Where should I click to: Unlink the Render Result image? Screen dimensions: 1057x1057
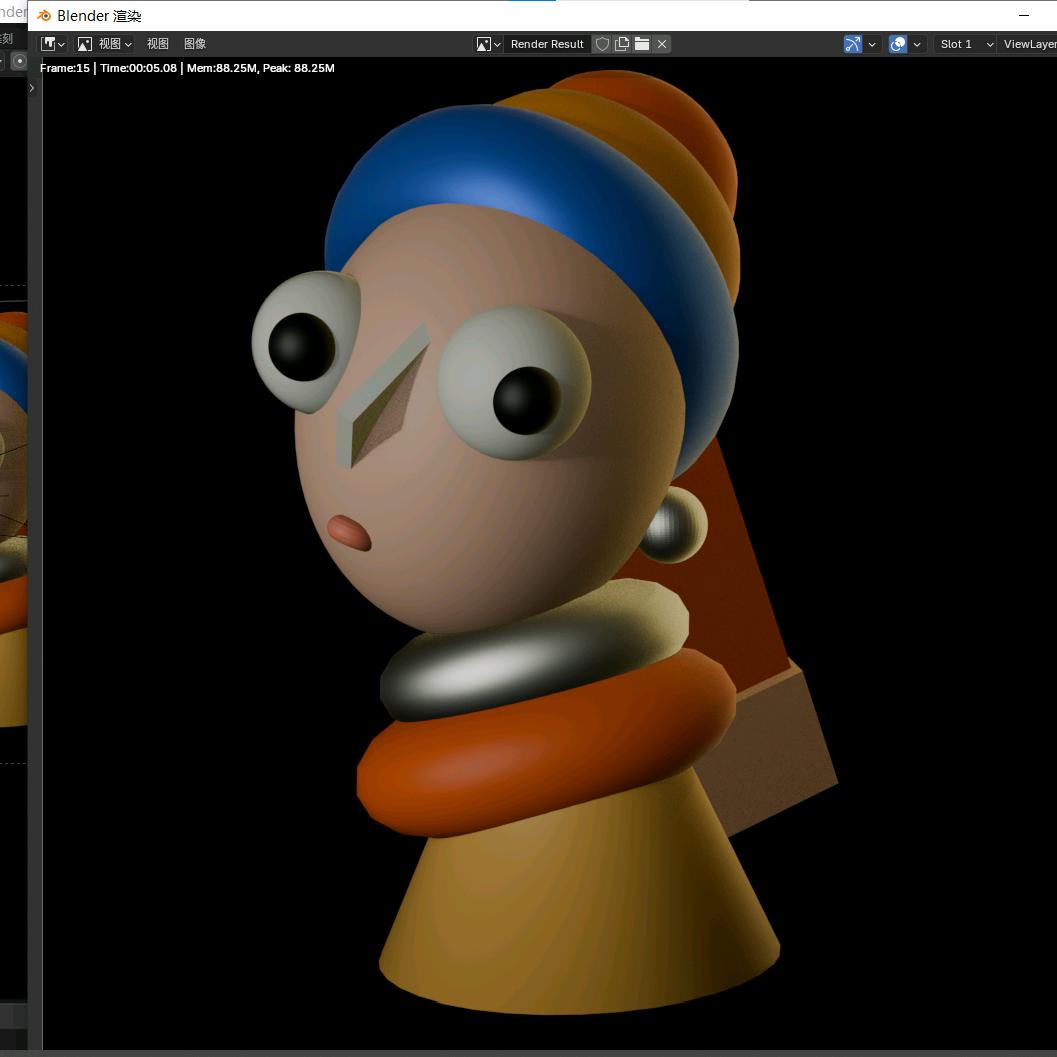[x=662, y=44]
